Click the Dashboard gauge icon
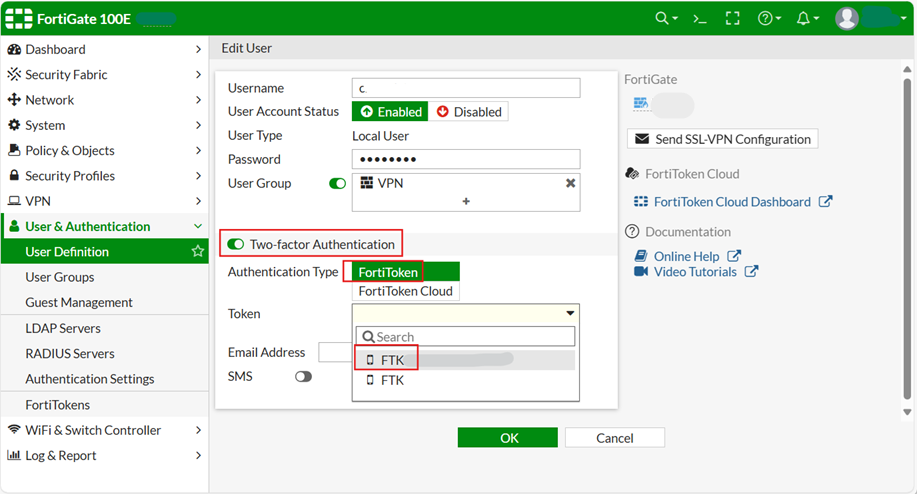This screenshot has width=917, height=494. (14, 50)
